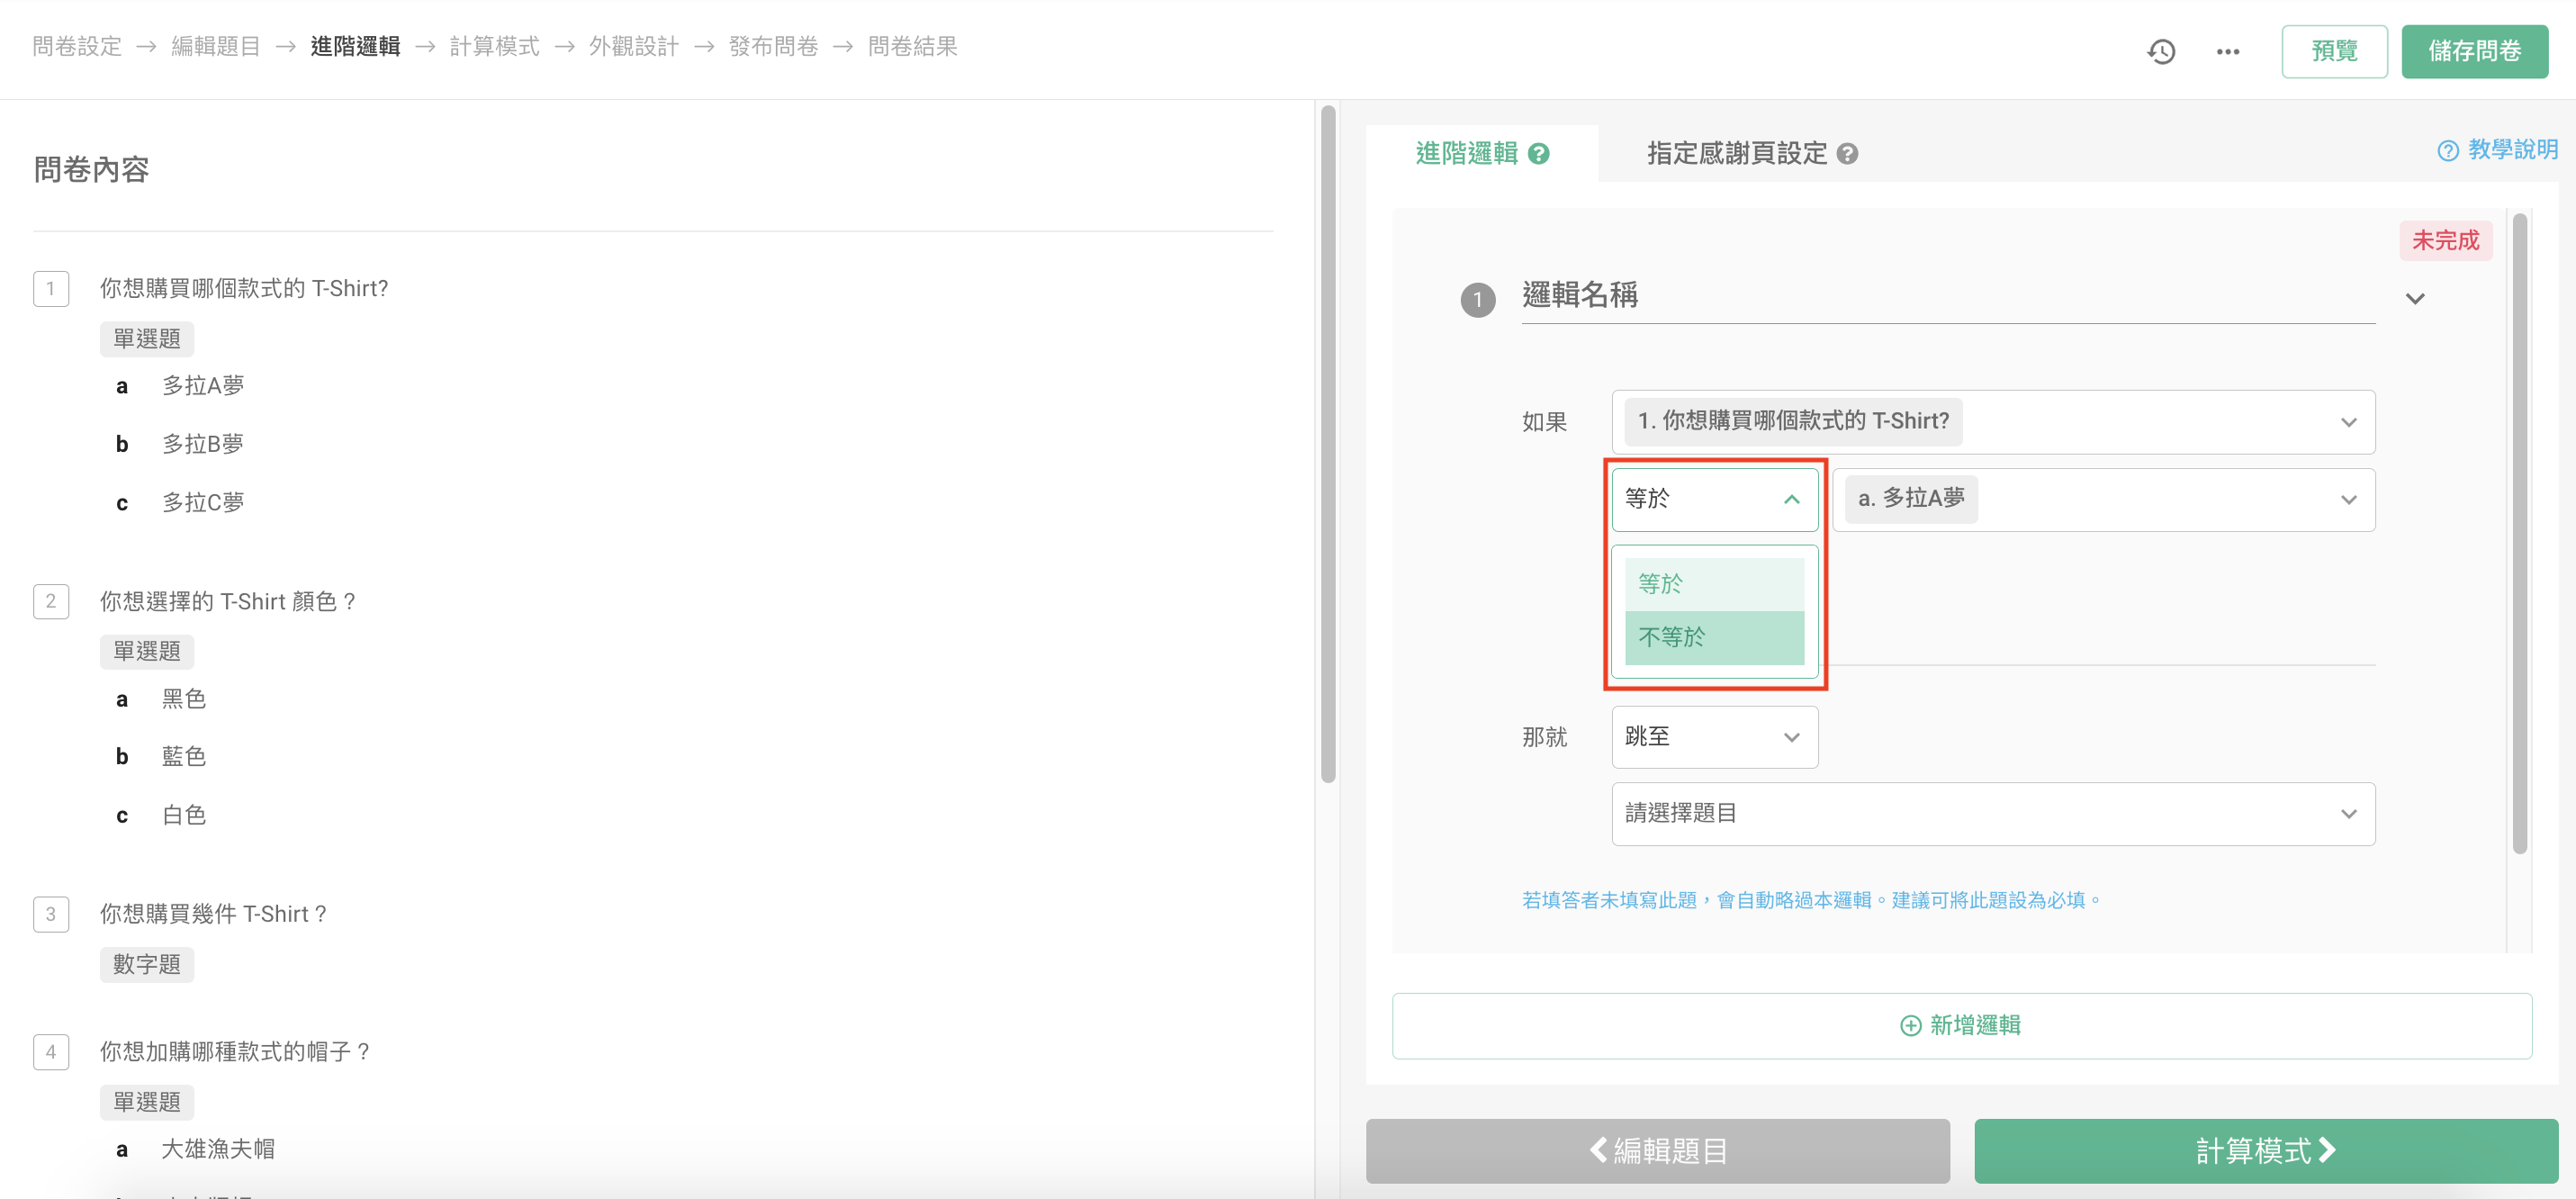
Task: Collapse logic rule with chevron arrow
Action: click(2415, 299)
